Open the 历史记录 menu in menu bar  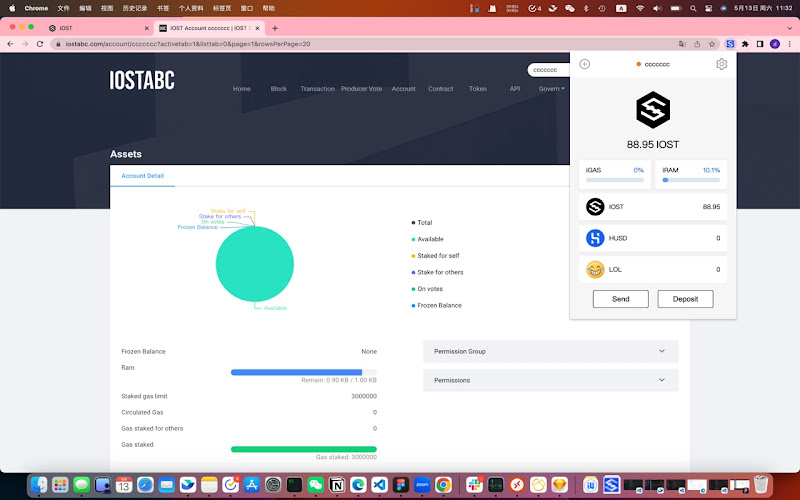pos(135,8)
